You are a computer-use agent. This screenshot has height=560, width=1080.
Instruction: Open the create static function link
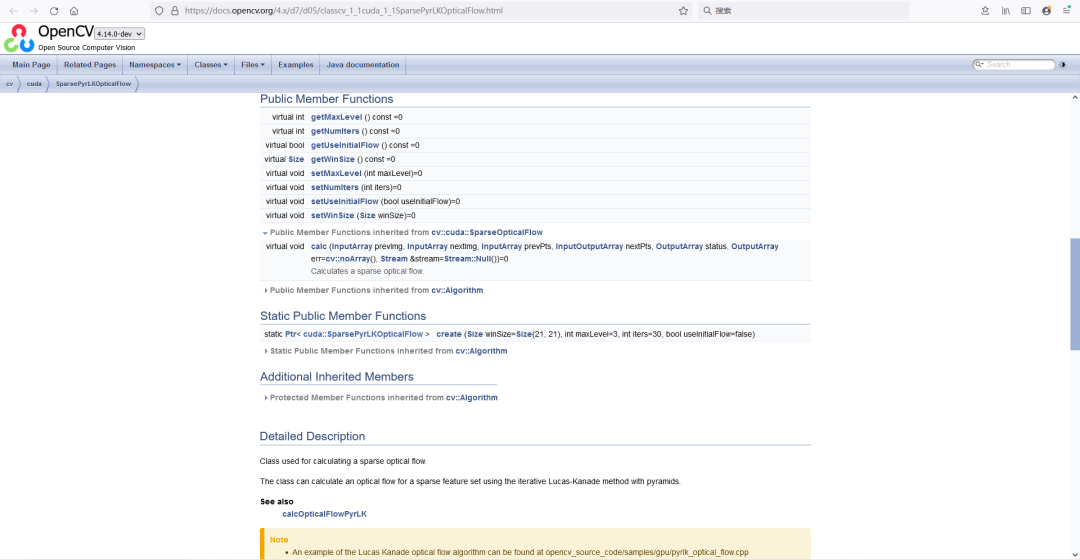(x=448, y=334)
